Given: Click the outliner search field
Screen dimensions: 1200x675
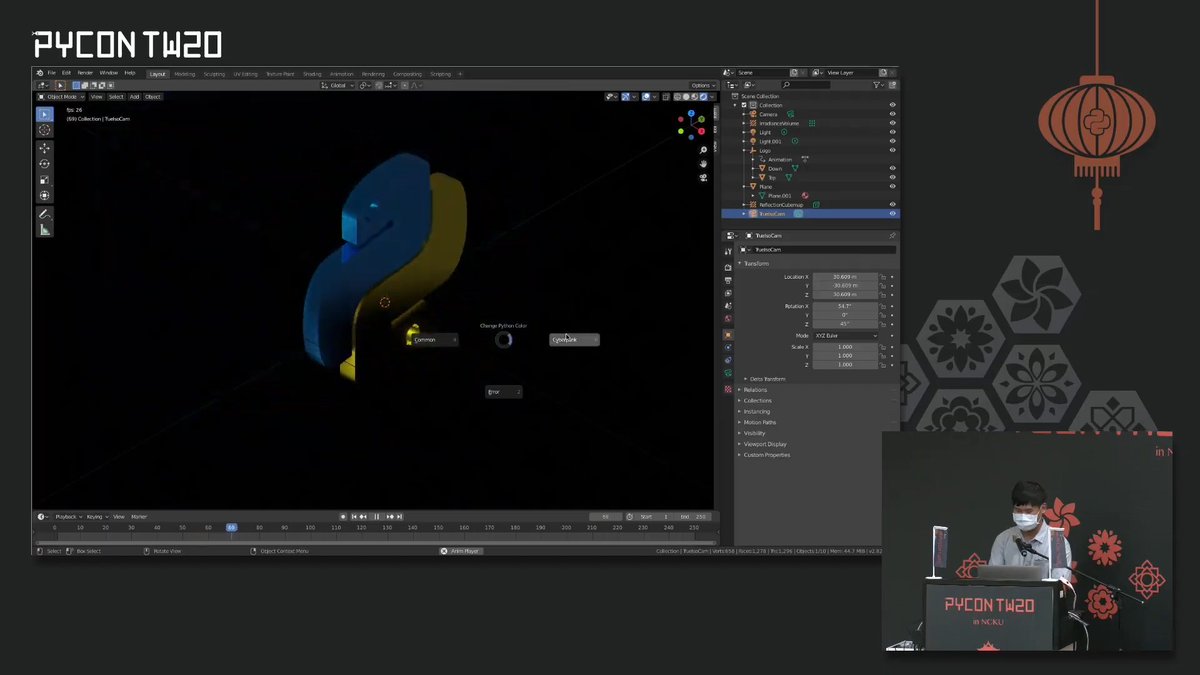Looking at the screenshot, I should pyautogui.click(x=805, y=85).
